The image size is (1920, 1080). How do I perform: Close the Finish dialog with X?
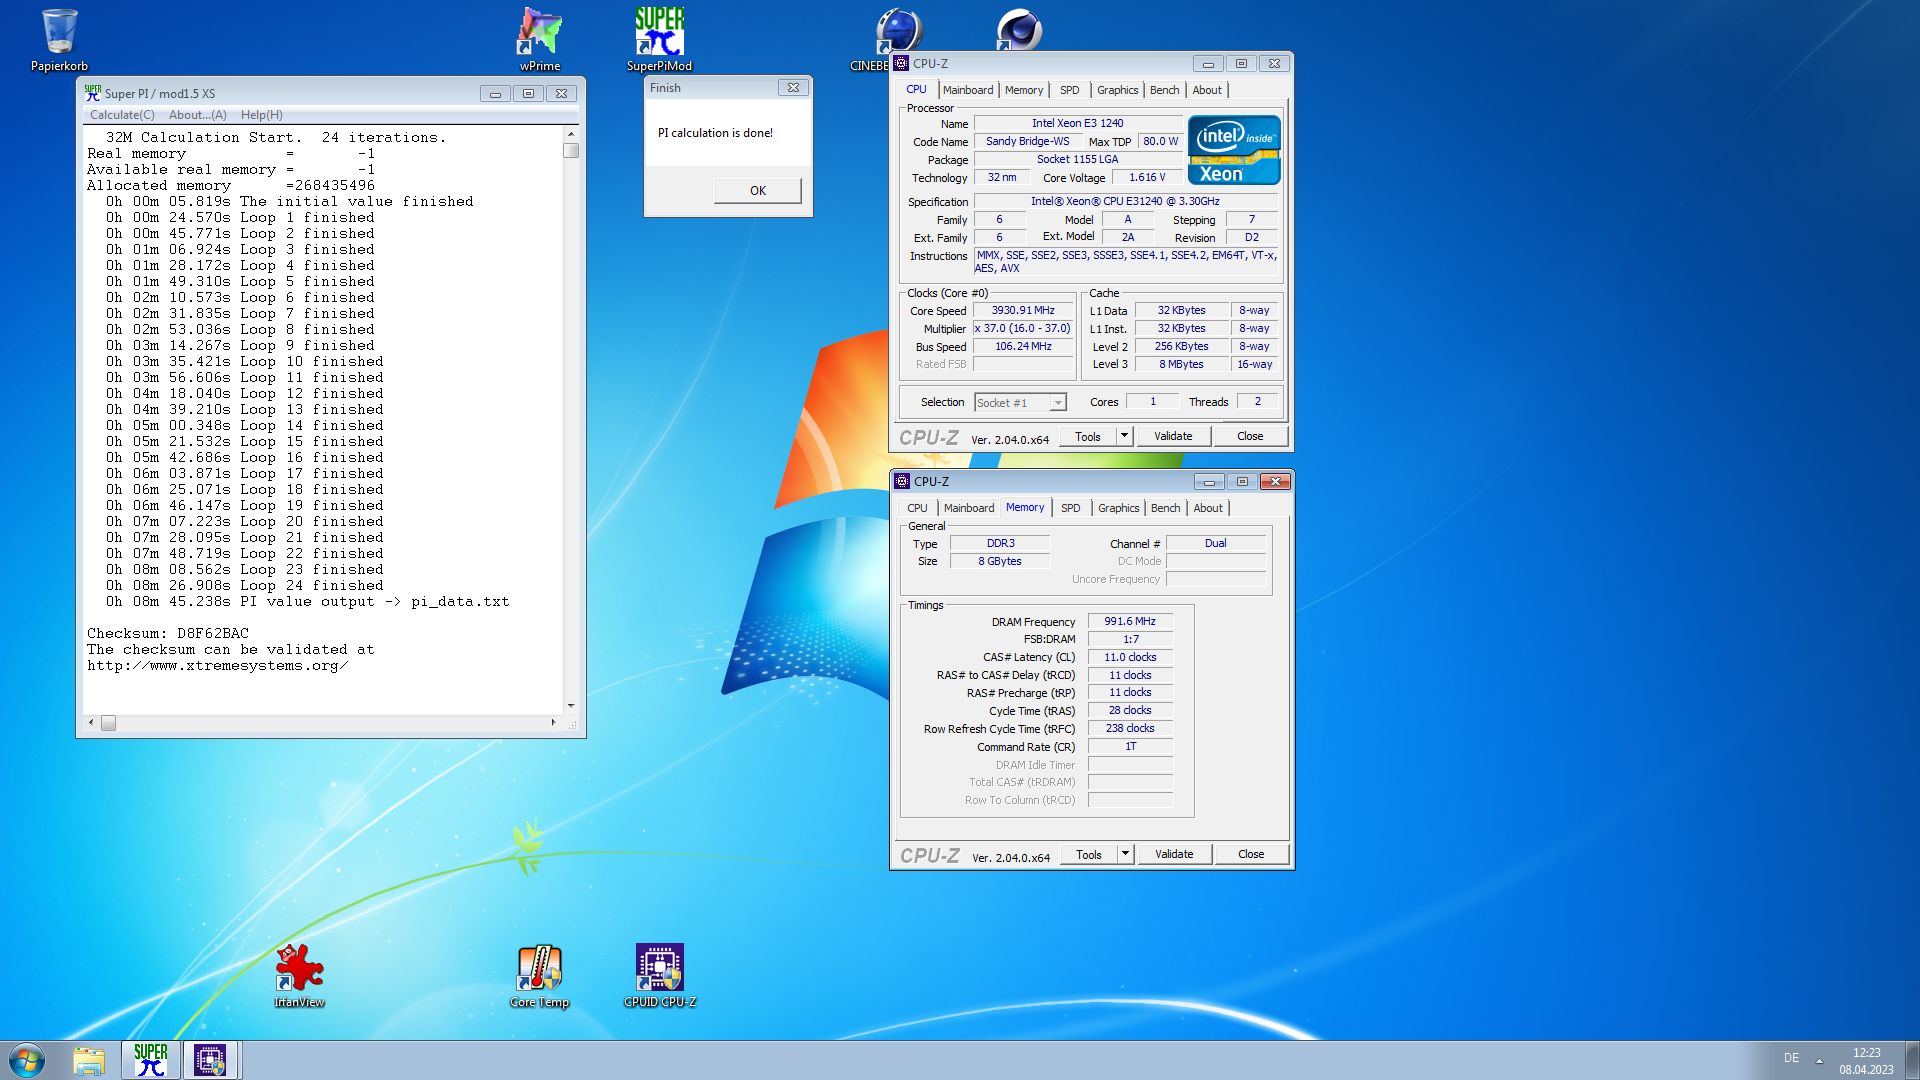coord(793,88)
